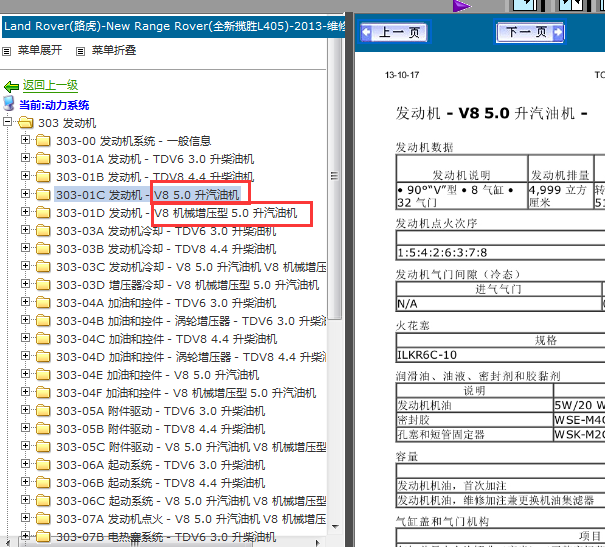Click the folder icon of 303-03B 发动机冷却
The width and height of the screenshot is (605, 547).
pos(43,249)
